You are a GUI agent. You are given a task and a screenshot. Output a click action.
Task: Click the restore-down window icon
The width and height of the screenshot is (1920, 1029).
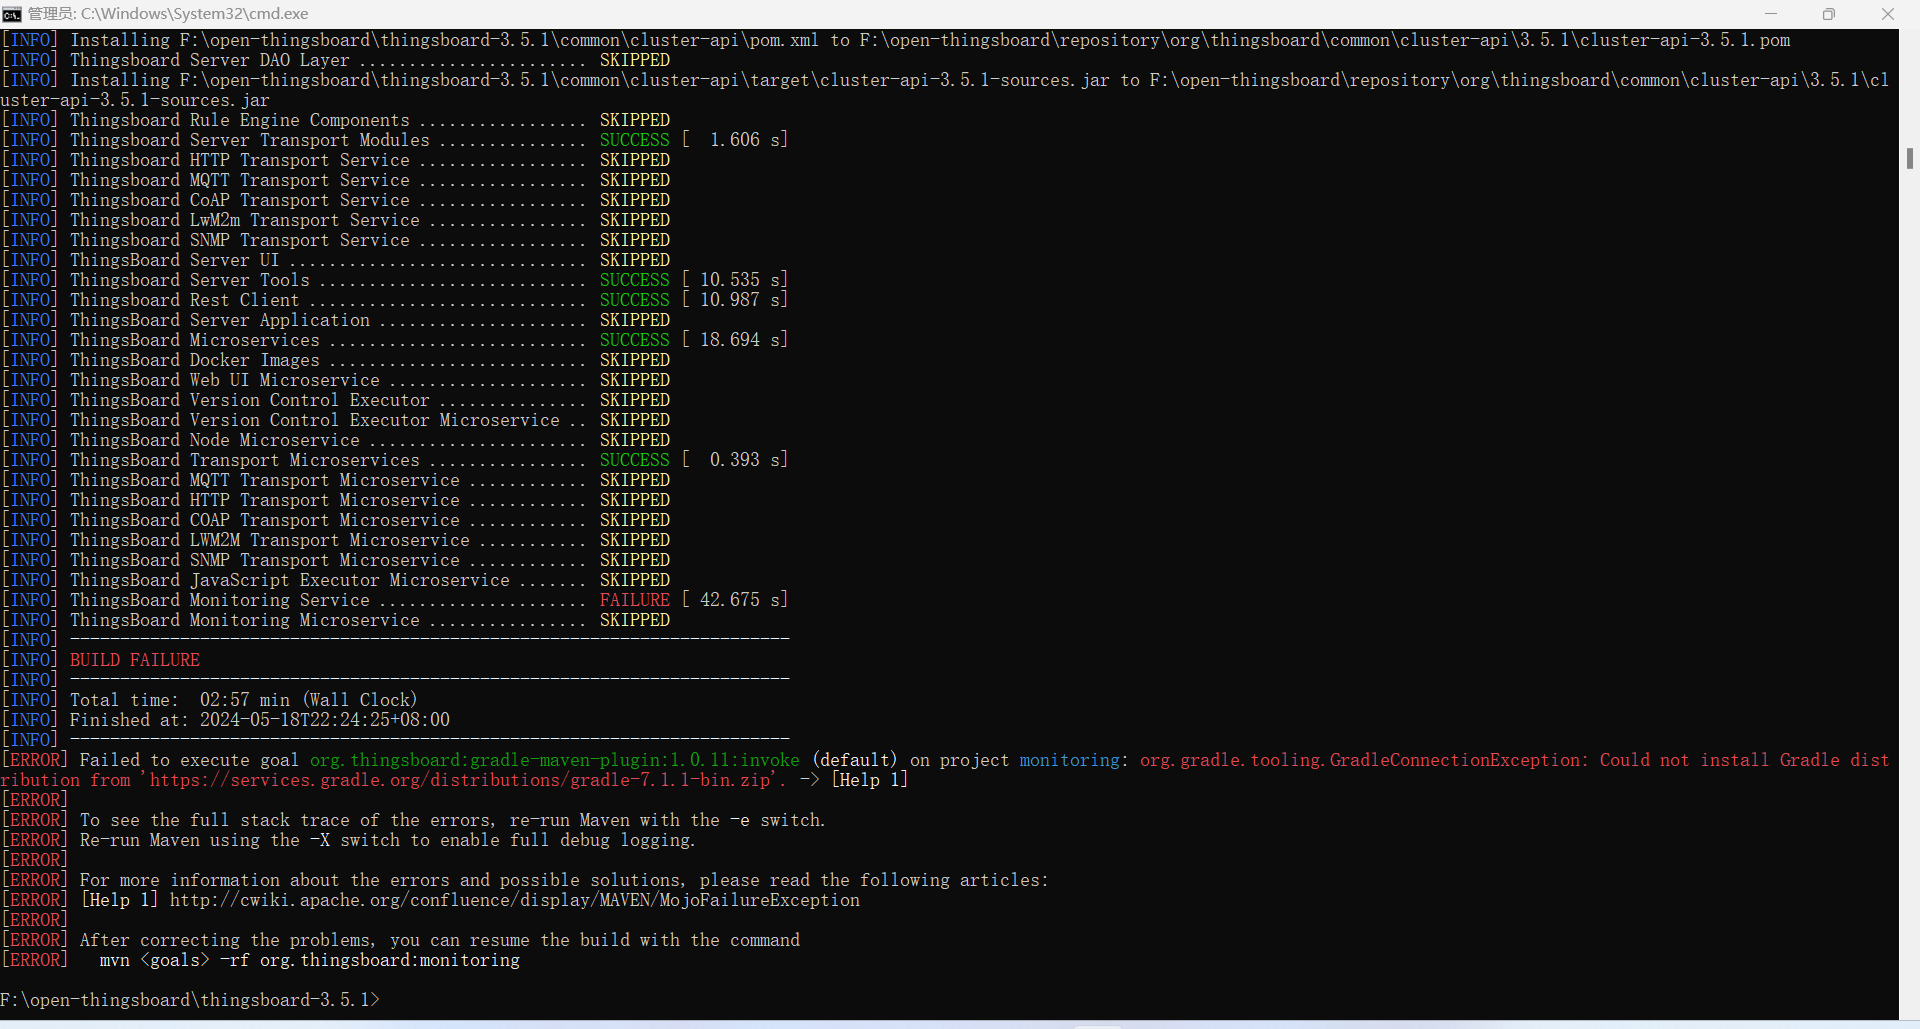tap(1829, 13)
